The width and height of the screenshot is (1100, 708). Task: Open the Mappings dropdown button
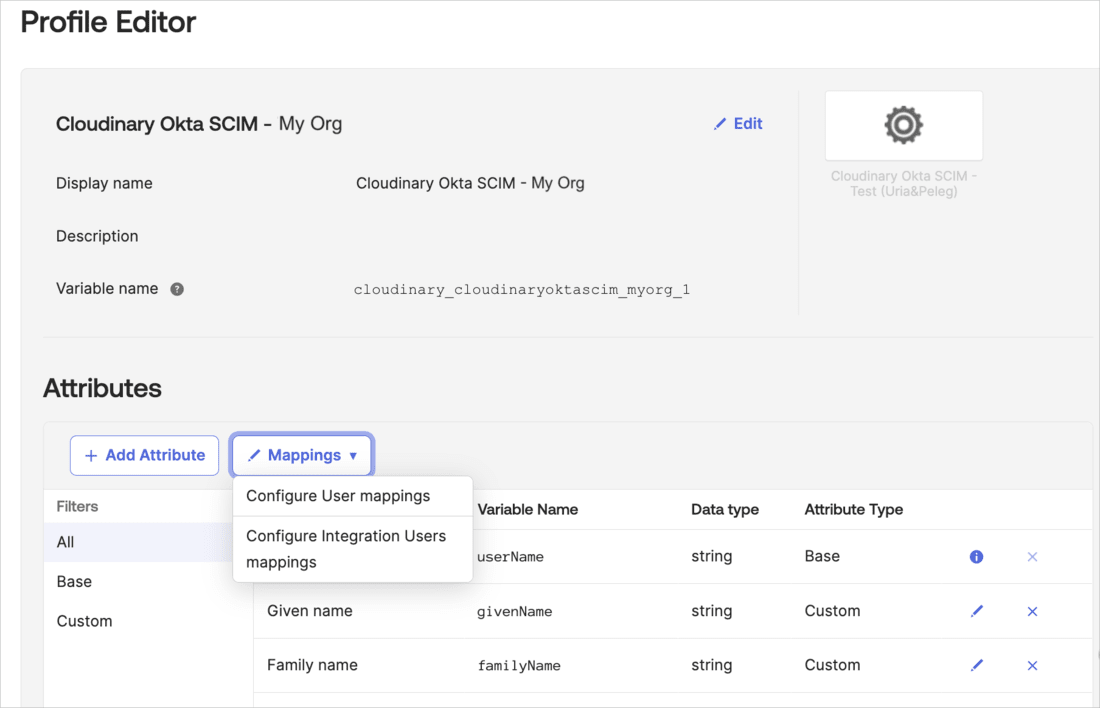[x=302, y=455]
